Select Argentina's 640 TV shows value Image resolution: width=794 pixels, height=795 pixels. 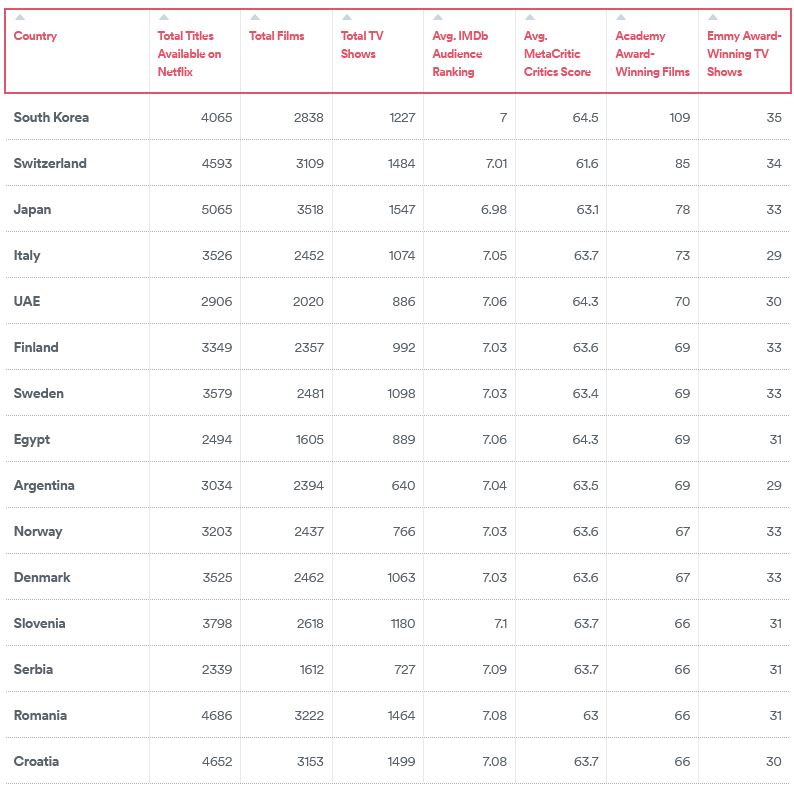coord(403,486)
